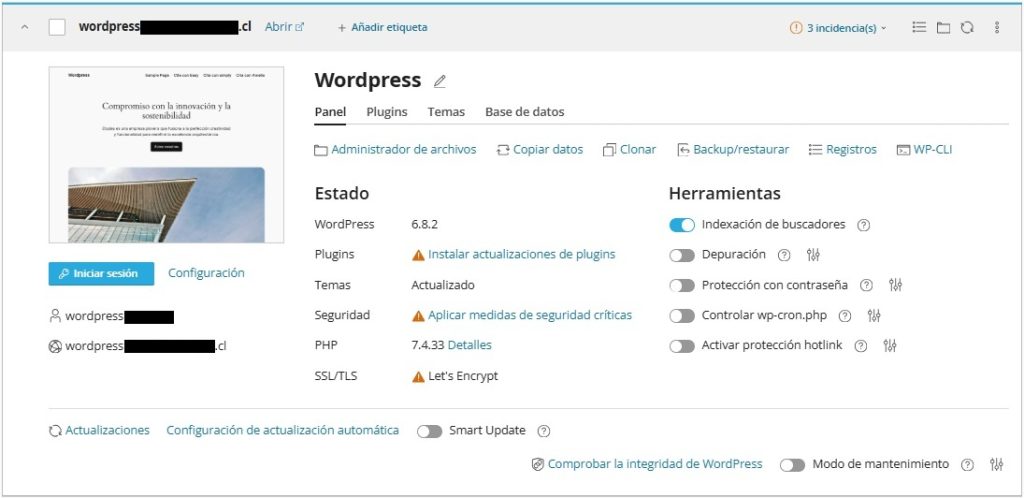Click Iniciar sesión button
Image resolution: width=1024 pixels, height=498 pixels.
point(101,273)
